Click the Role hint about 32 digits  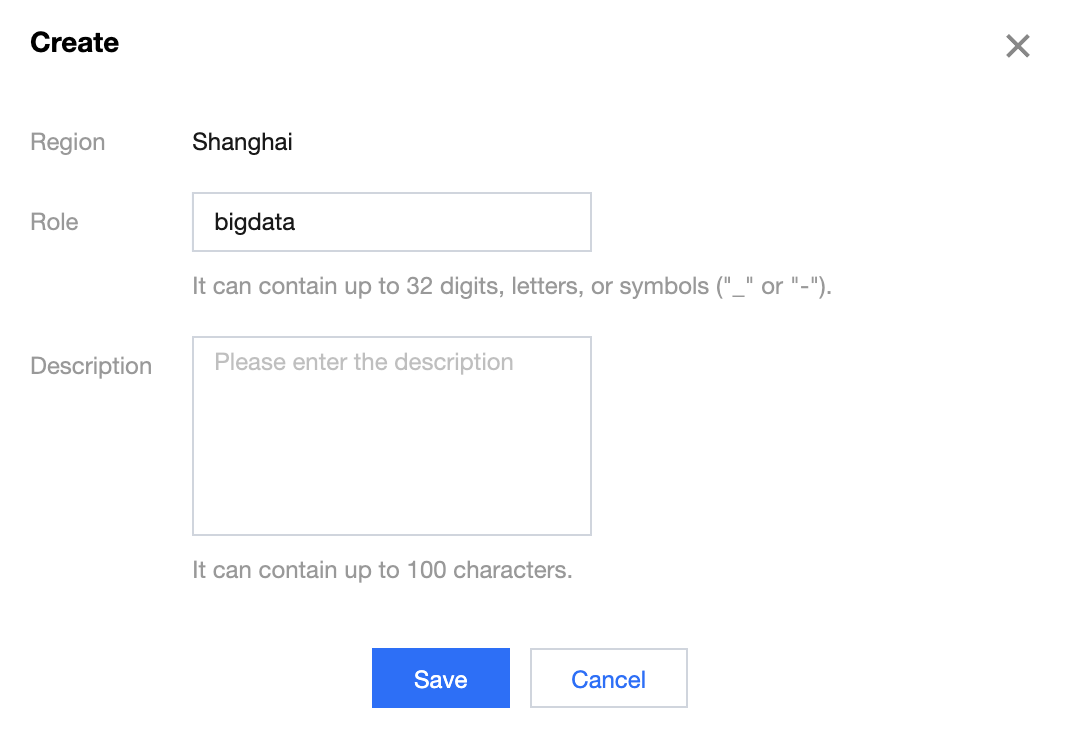(x=511, y=286)
